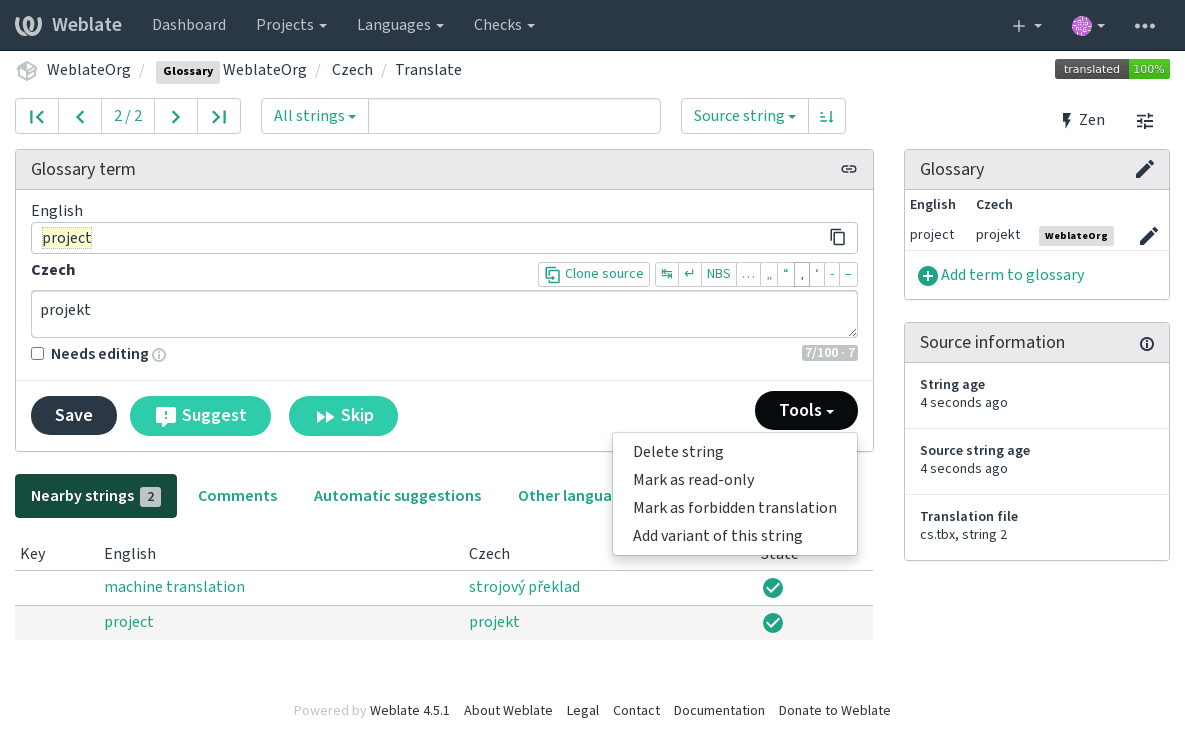Submit with the Suggest button
Screen dimensions: 1185x748
click(x=200, y=416)
